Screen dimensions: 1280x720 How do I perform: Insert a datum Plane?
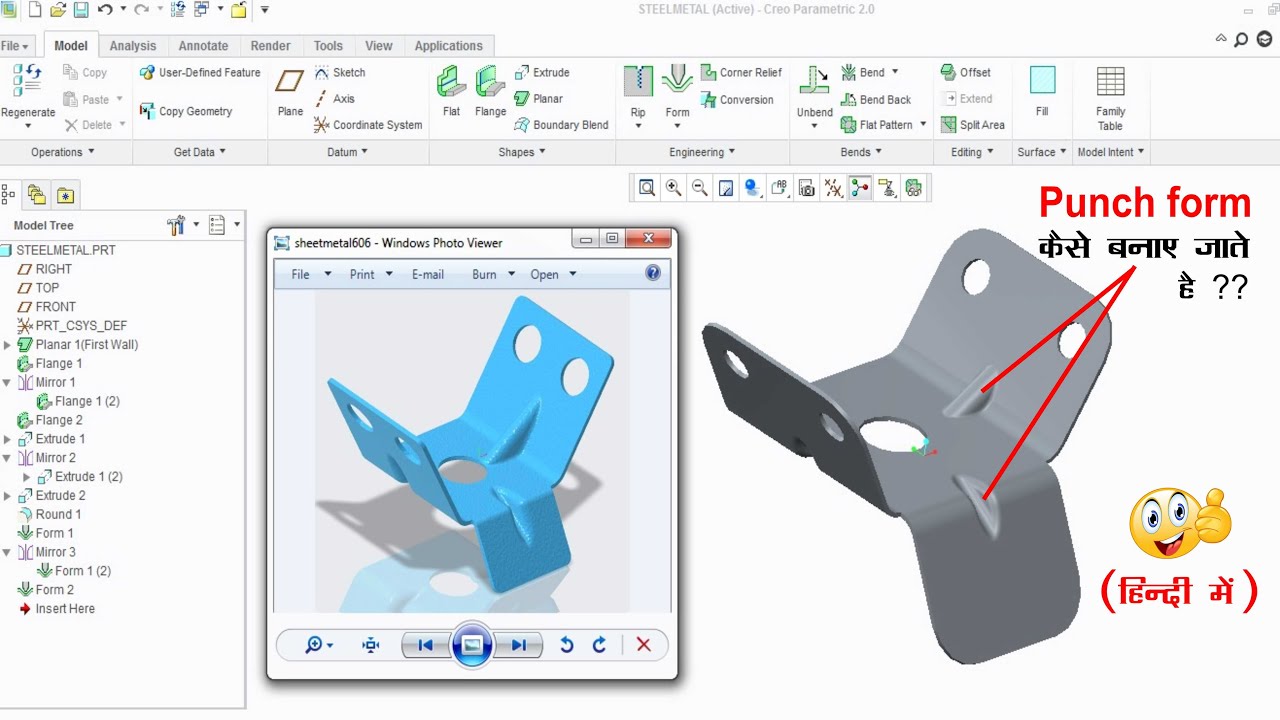pos(290,92)
